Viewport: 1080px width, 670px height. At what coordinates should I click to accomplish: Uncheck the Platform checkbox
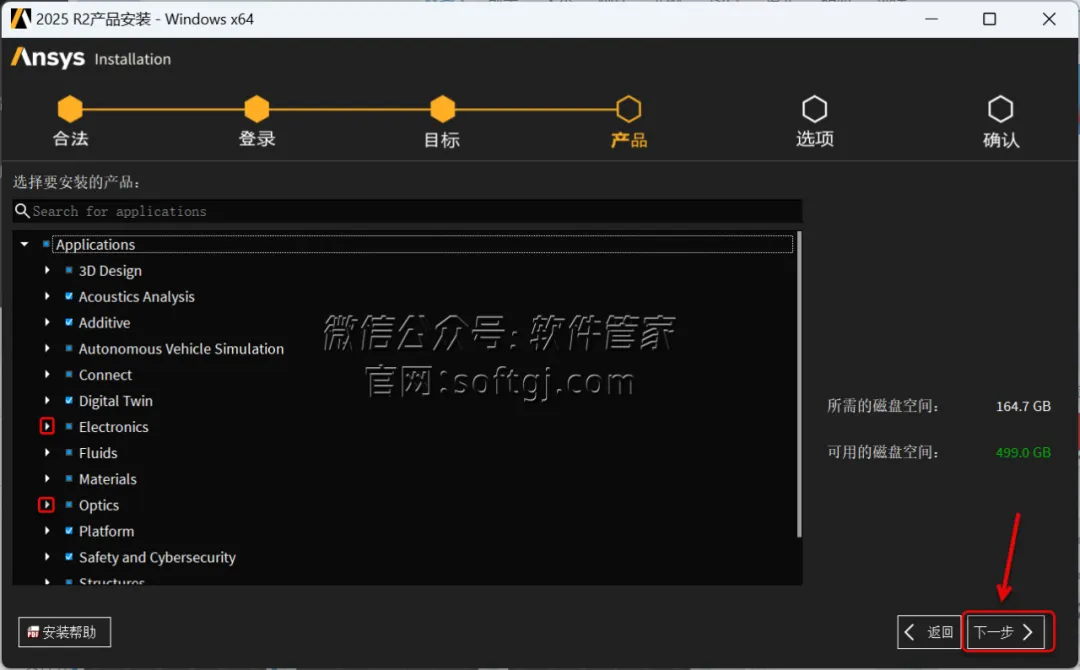click(69, 530)
